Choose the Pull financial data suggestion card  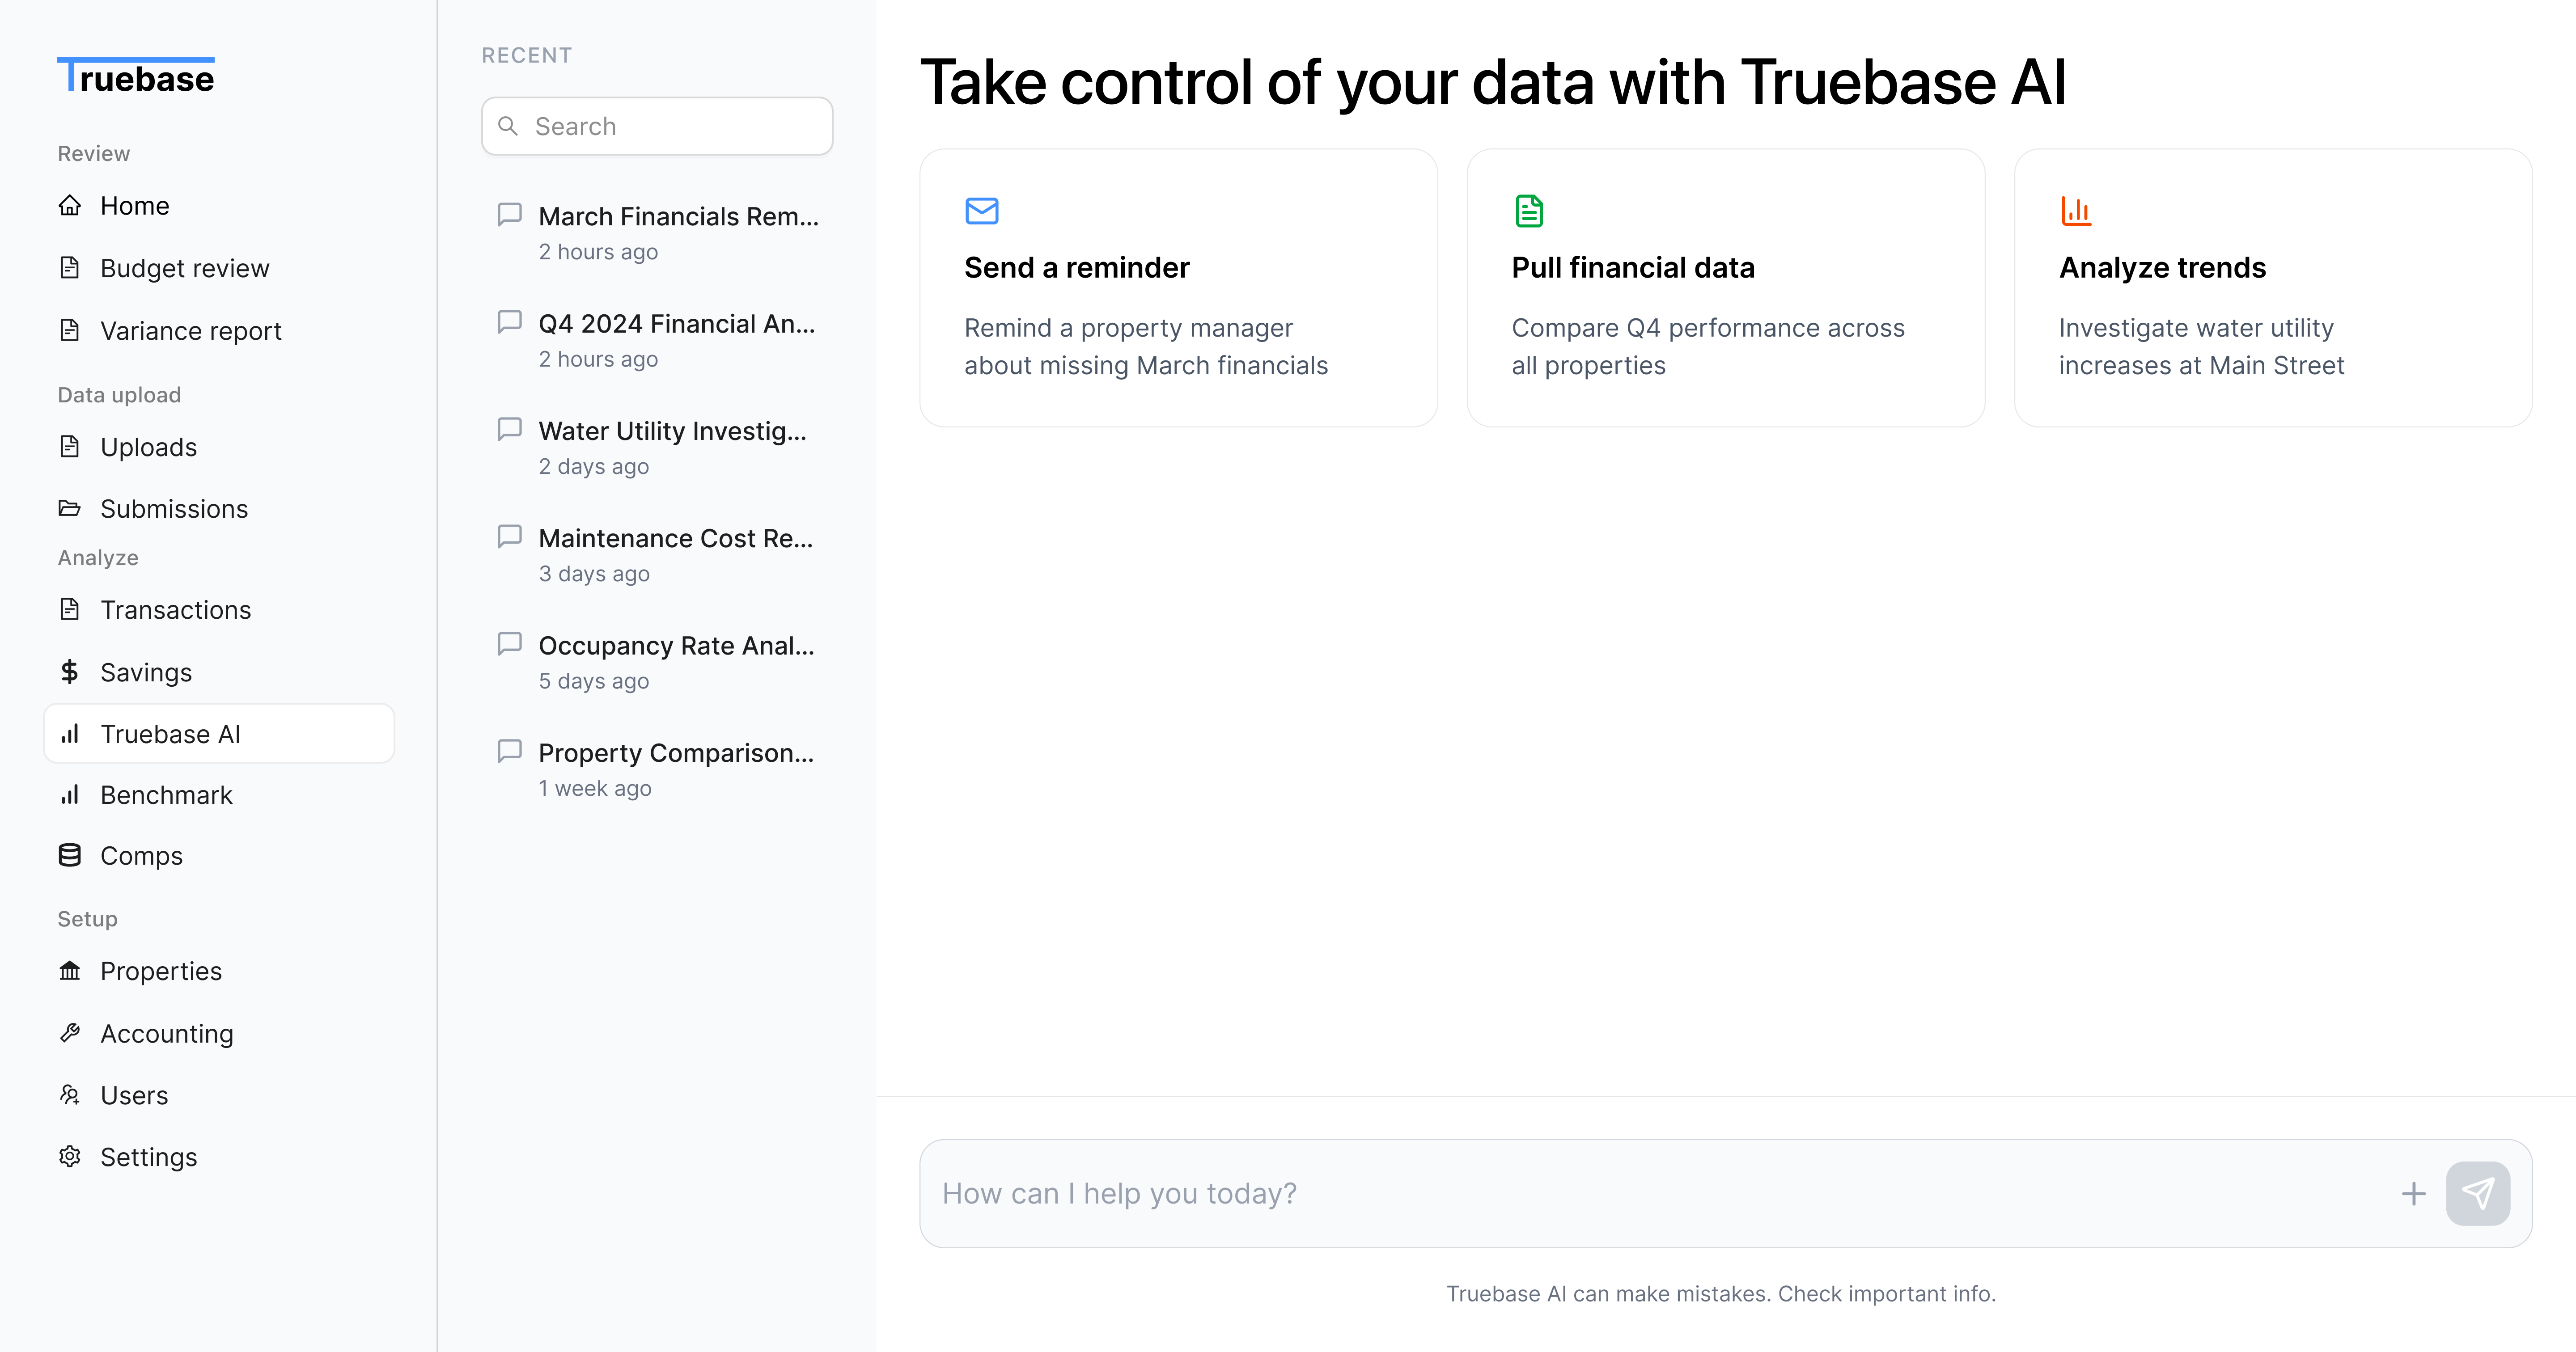(x=1725, y=288)
